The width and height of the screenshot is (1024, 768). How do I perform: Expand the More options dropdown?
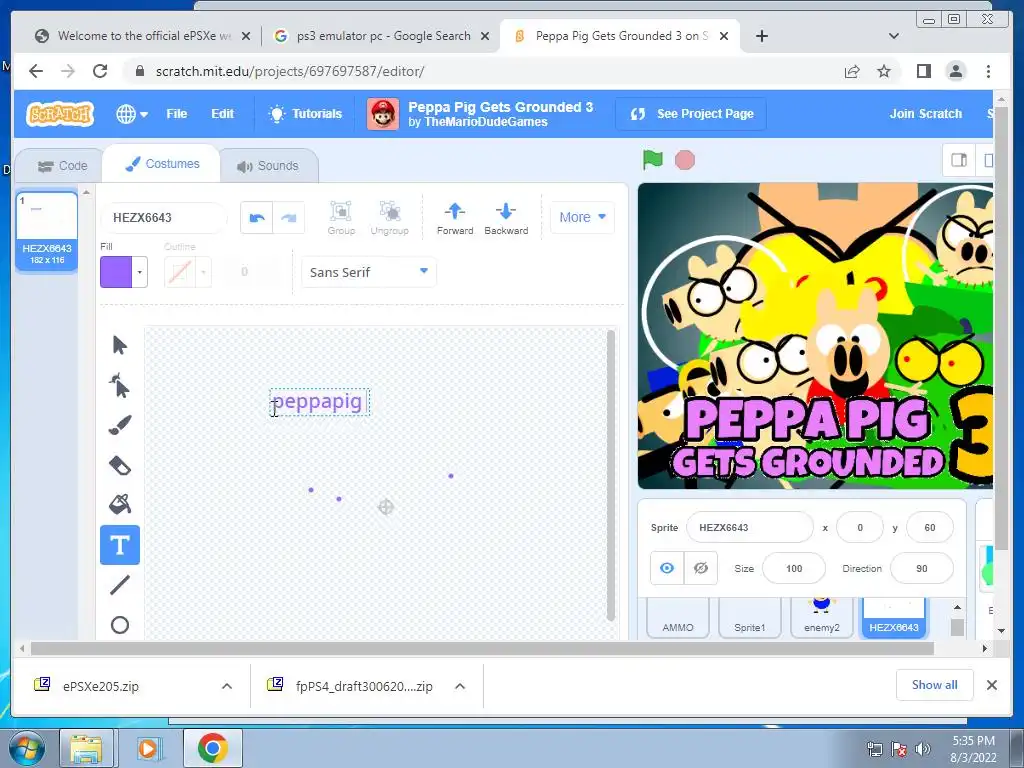(582, 217)
